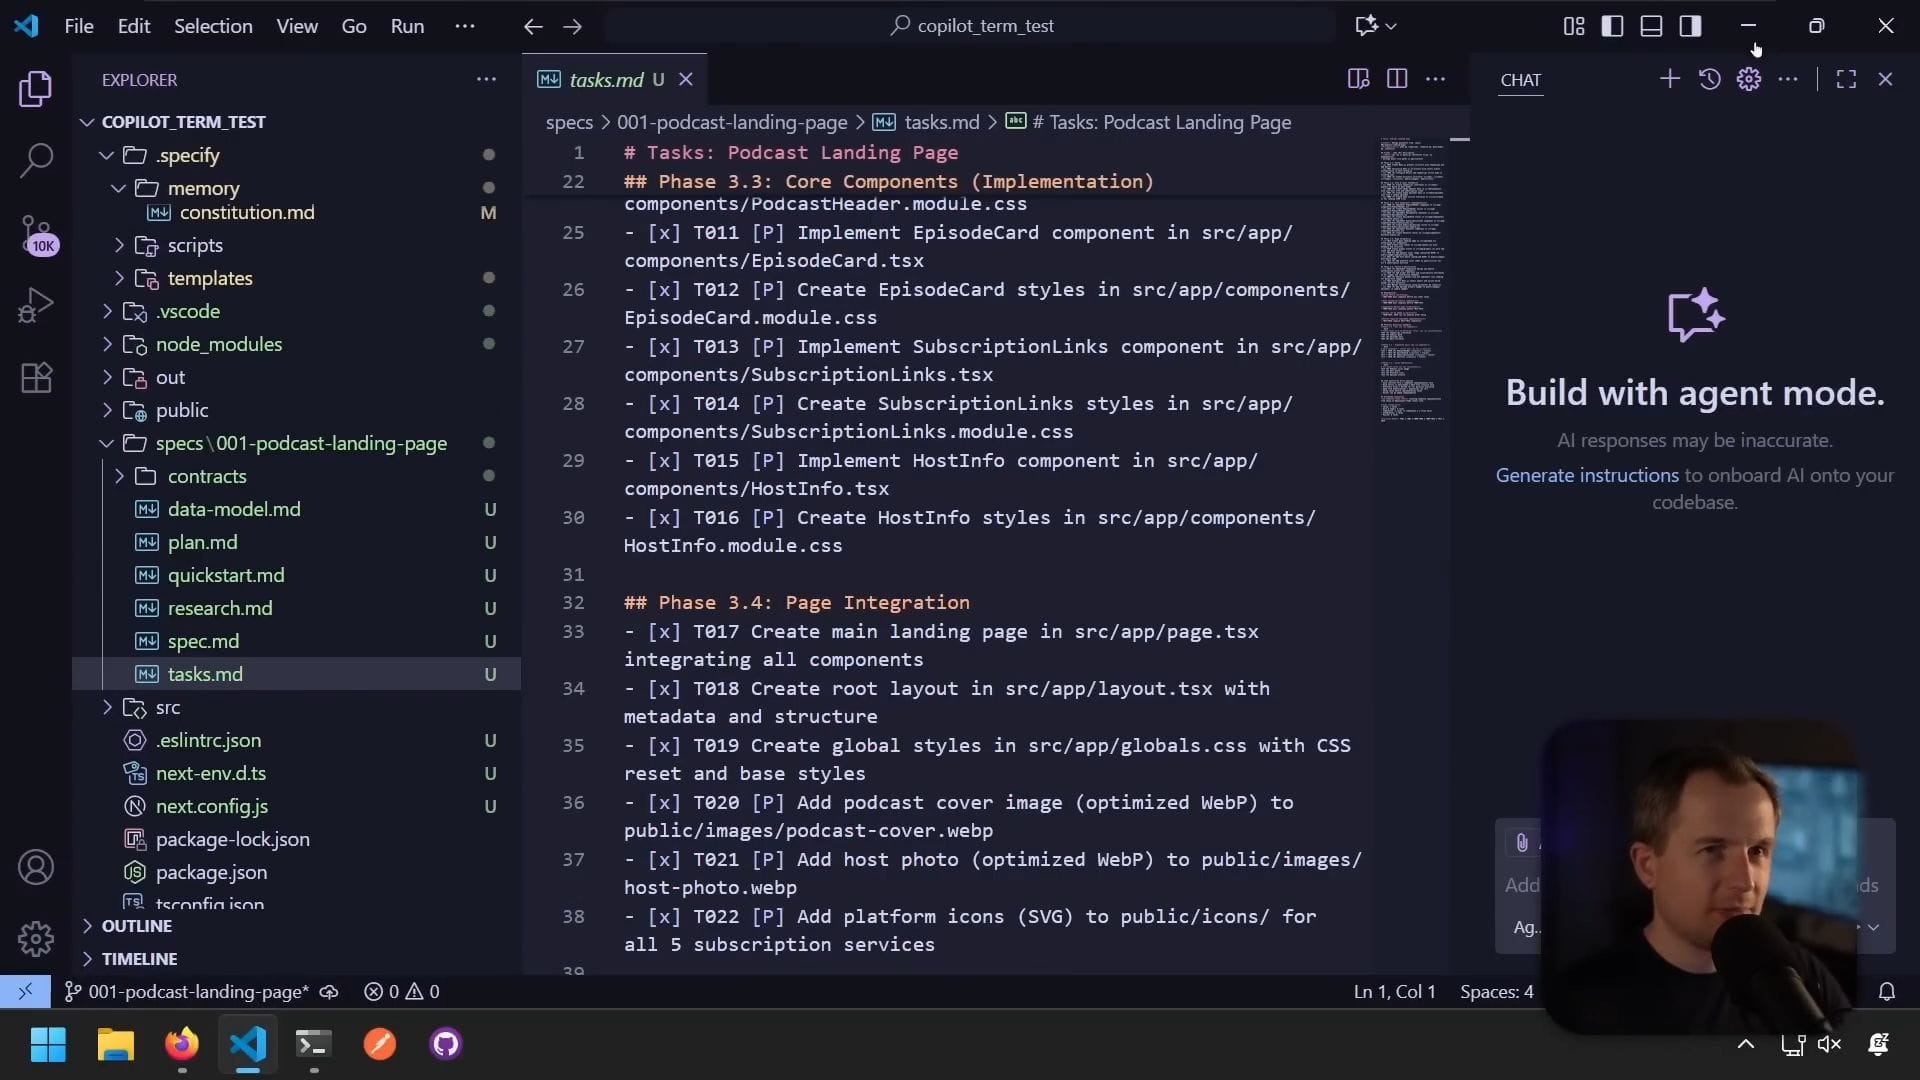Open the Run and Debug view

click(x=36, y=306)
